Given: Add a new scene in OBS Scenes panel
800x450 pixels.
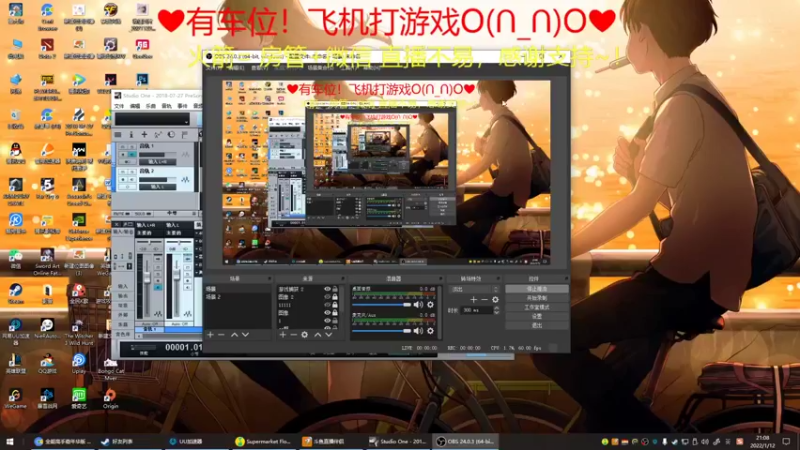Looking at the screenshot, I should point(210,335).
